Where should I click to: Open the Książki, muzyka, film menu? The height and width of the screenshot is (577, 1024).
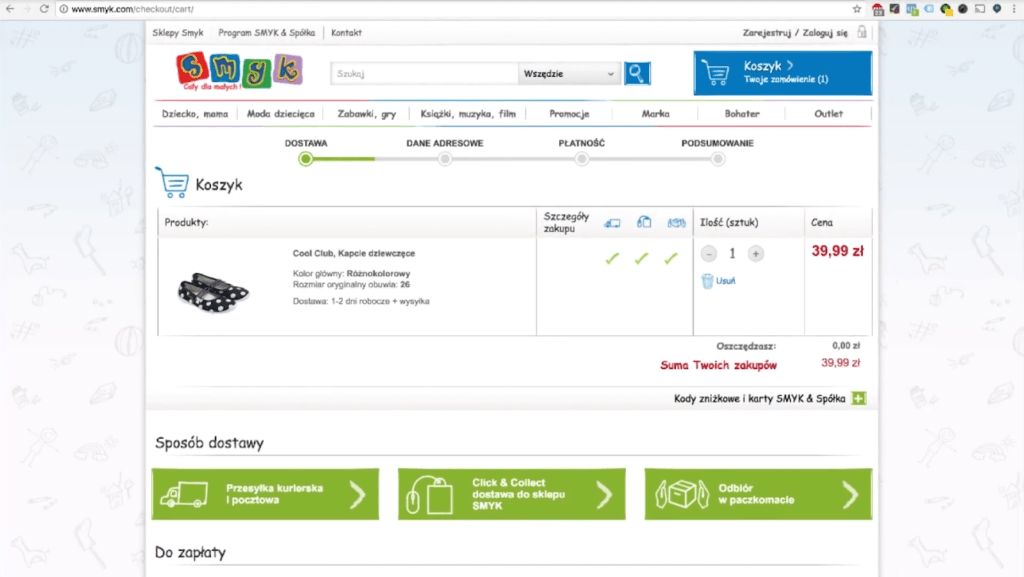(468, 114)
